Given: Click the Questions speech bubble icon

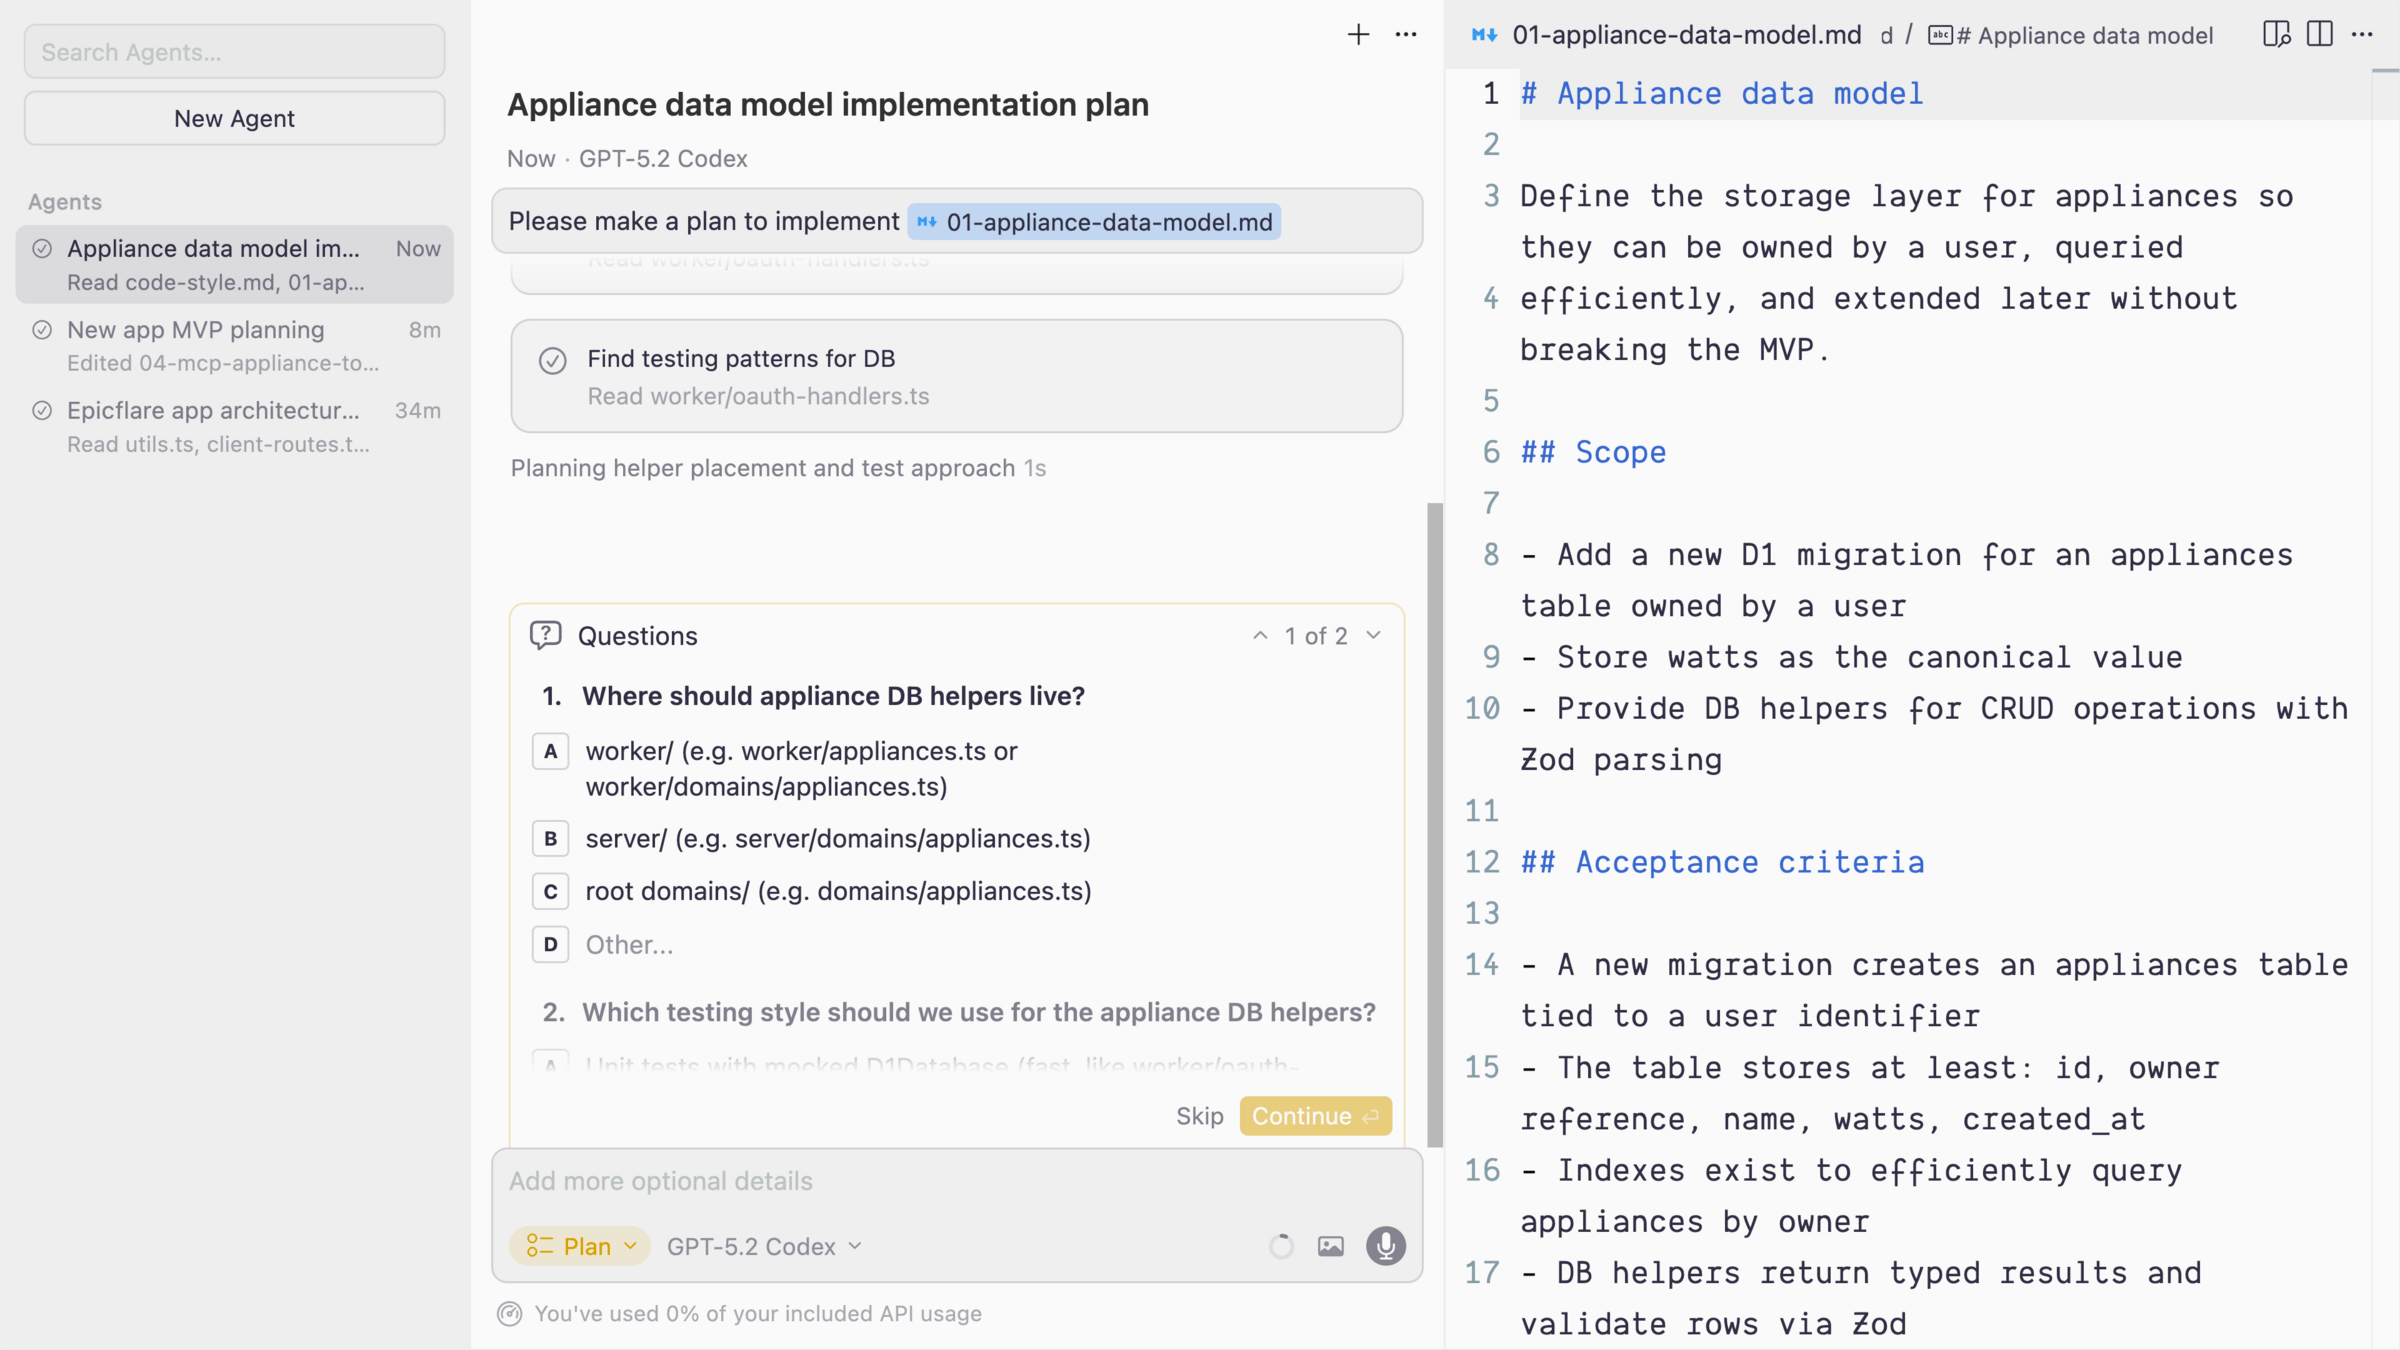Looking at the screenshot, I should (545, 636).
